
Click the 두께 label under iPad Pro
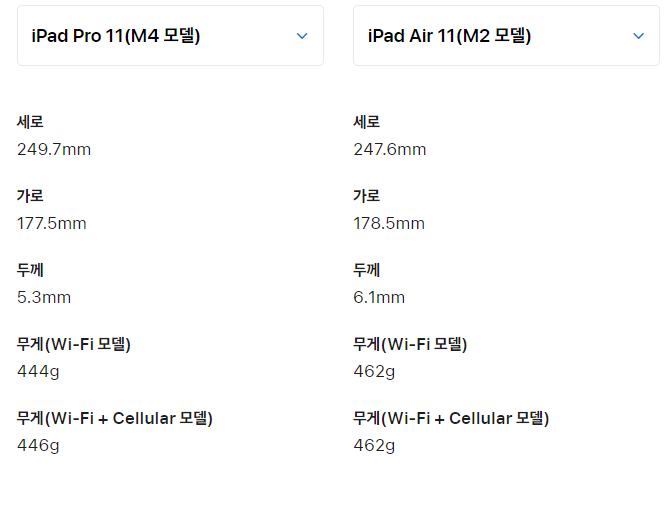point(30,270)
